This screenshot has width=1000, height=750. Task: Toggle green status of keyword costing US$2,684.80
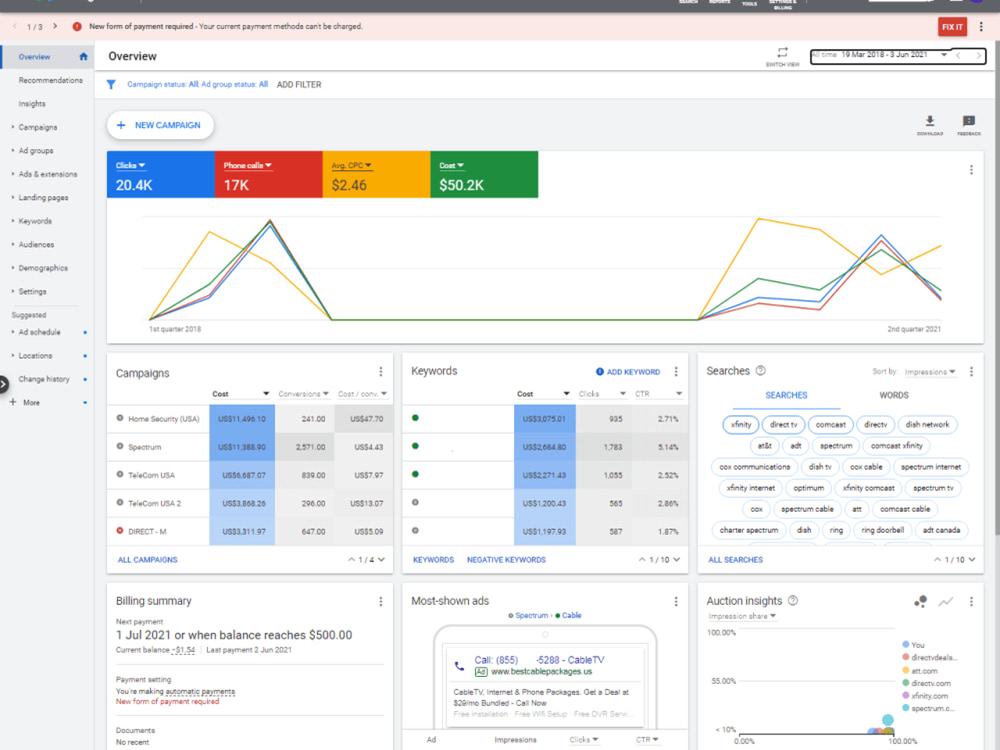(415, 446)
